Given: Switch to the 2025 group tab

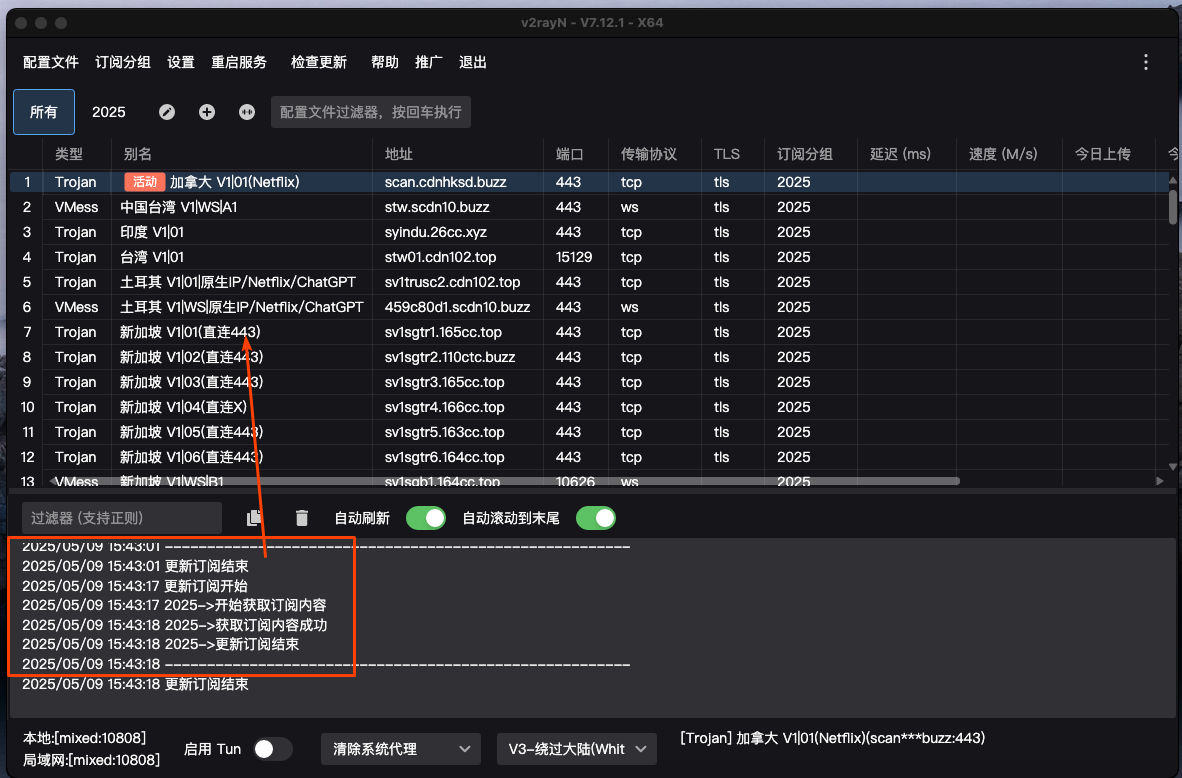Looking at the screenshot, I should tap(109, 112).
